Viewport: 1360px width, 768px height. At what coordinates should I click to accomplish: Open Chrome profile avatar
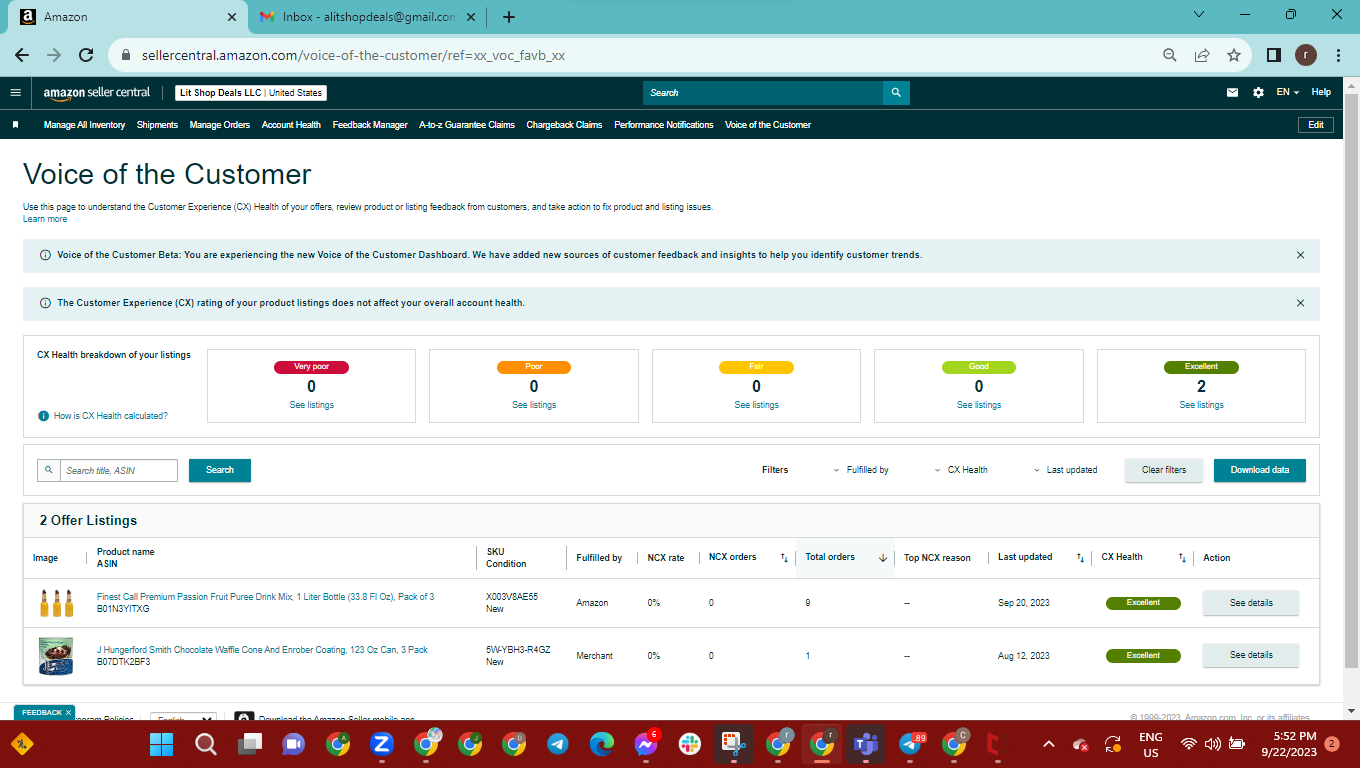(x=1306, y=55)
